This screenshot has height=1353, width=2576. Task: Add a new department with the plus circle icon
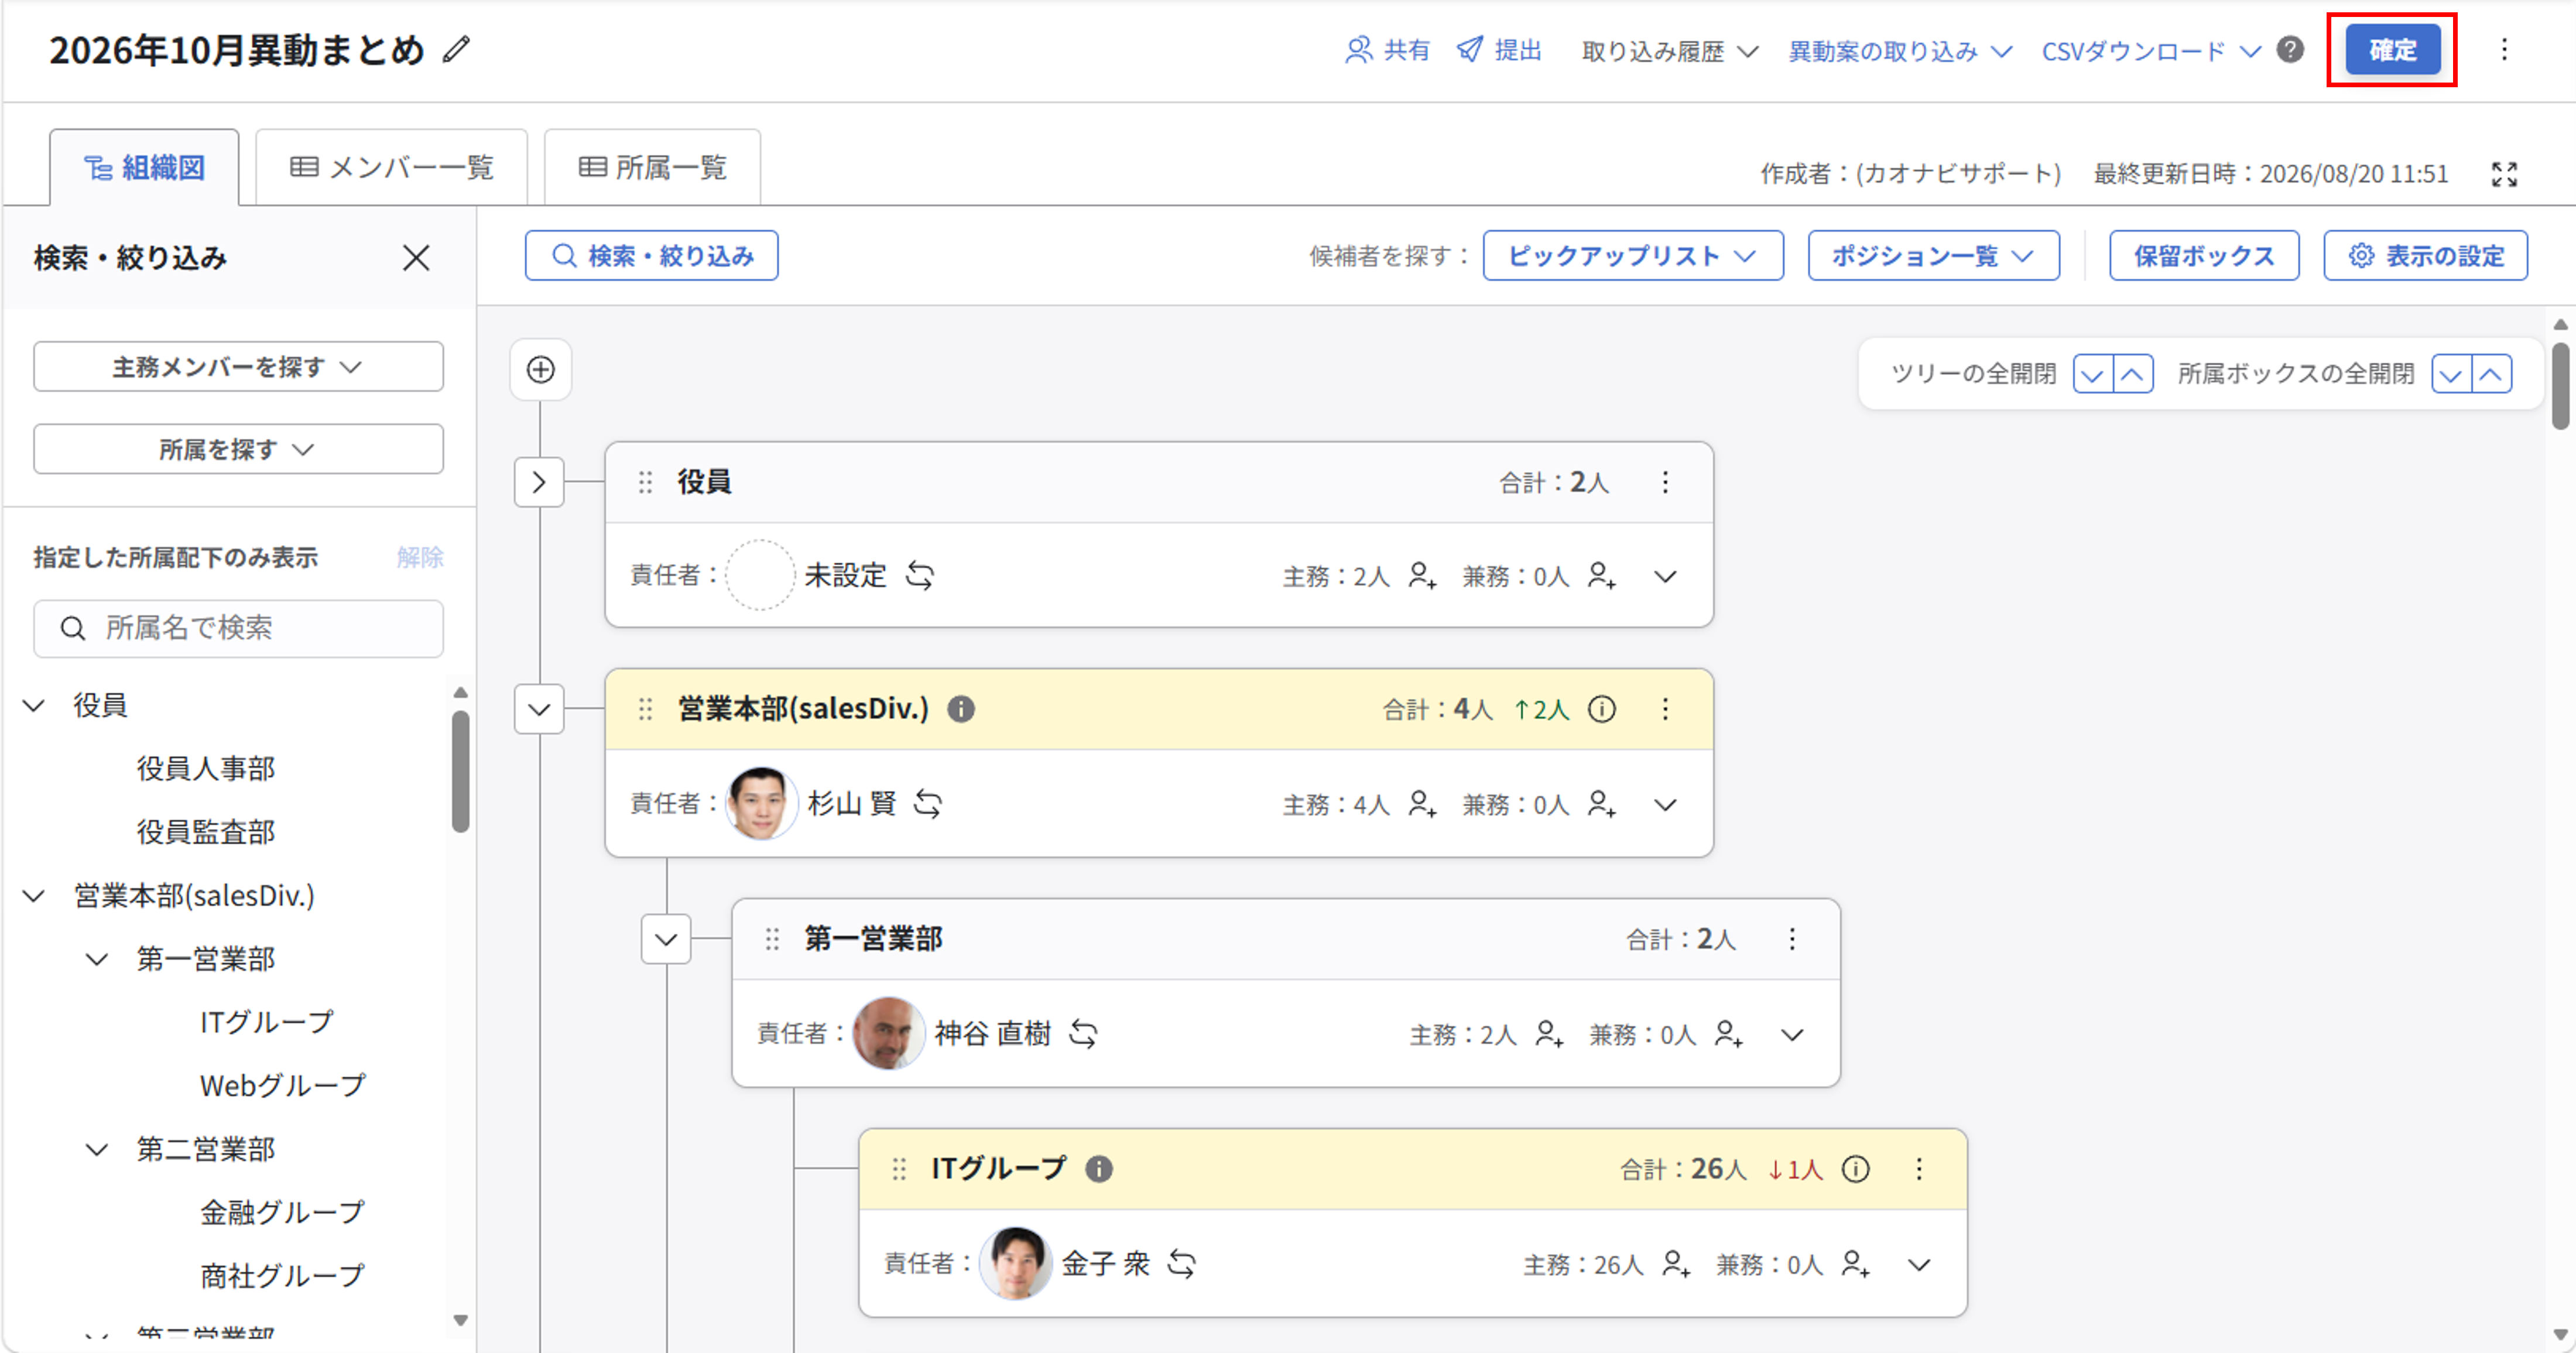541,370
